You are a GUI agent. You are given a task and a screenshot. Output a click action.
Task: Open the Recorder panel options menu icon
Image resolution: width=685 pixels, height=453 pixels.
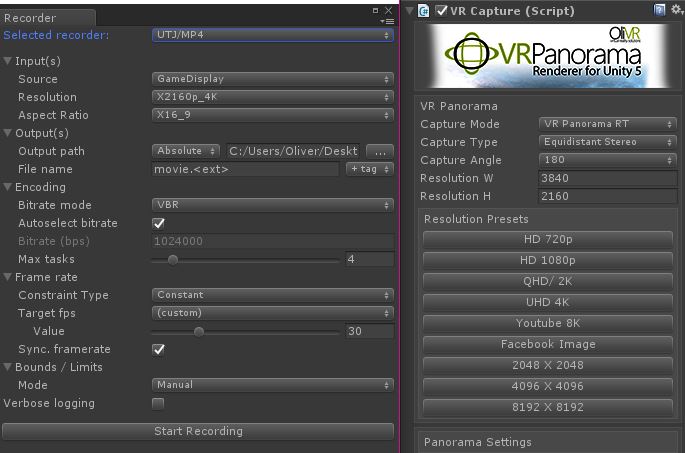click(388, 20)
